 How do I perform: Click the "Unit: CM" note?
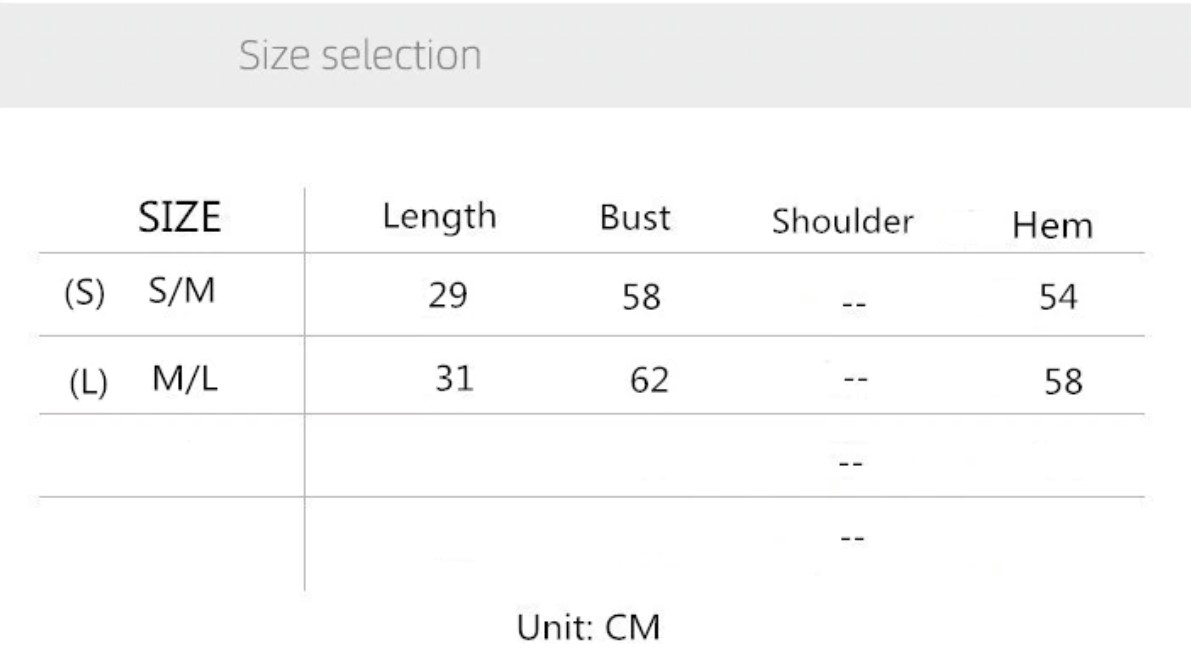click(587, 630)
